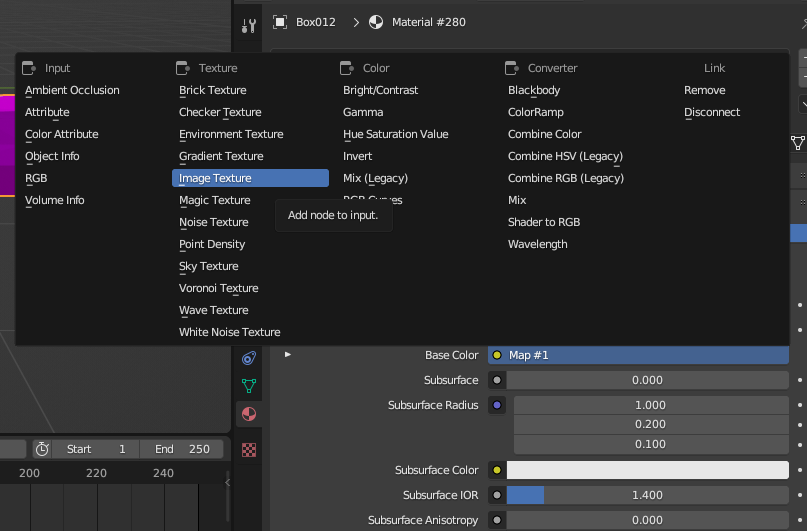The width and height of the screenshot is (807, 531).
Task: Click the Input category header icon
Action: point(29,68)
